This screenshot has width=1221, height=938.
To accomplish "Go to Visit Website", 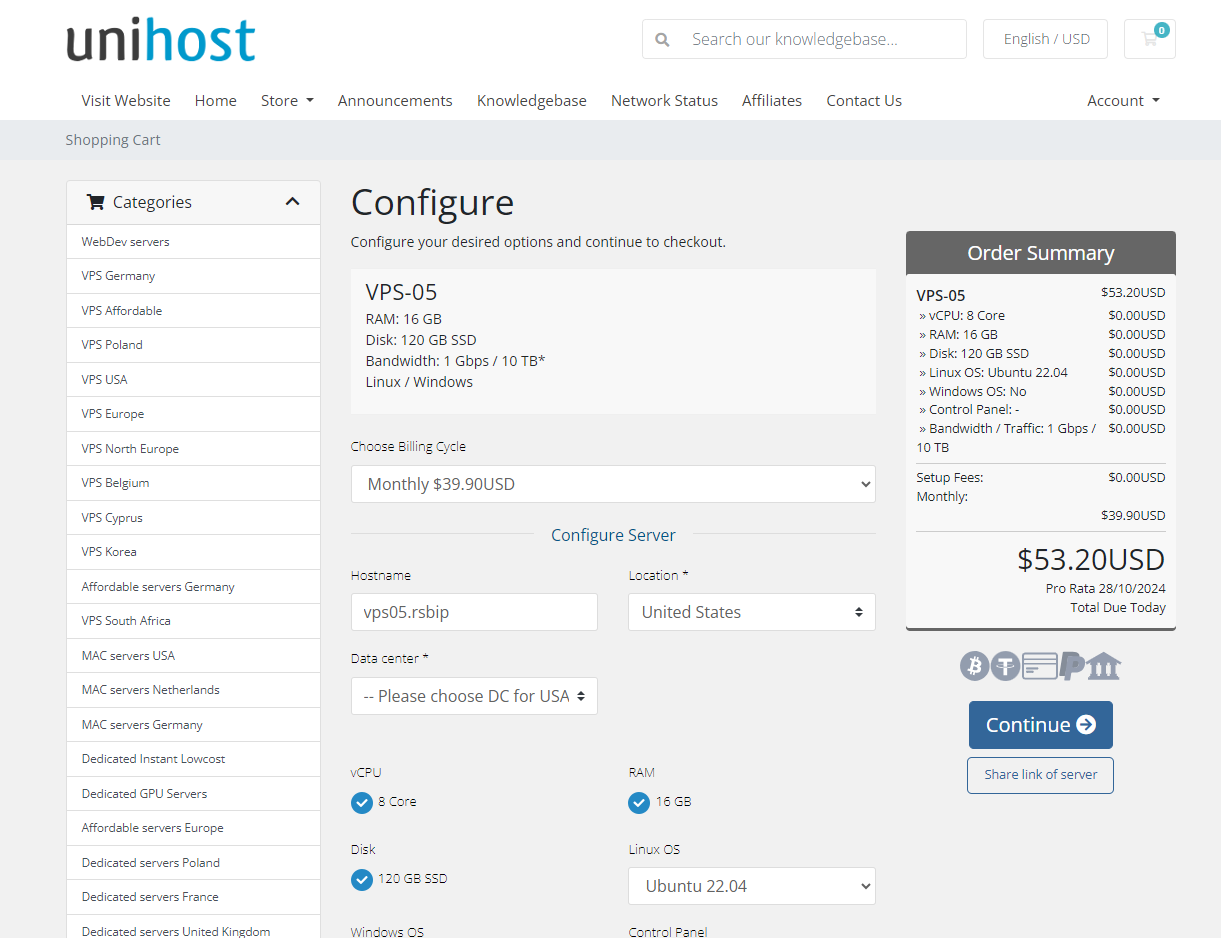I will (x=126, y=100).
